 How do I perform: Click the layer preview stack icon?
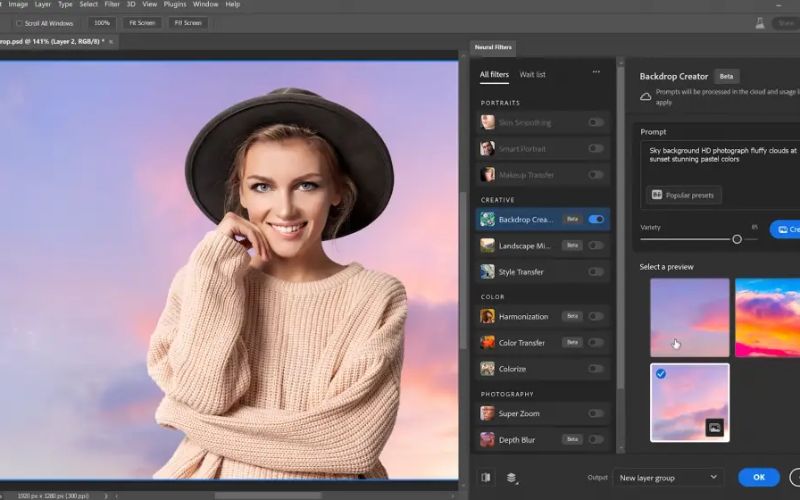point(511,478)
